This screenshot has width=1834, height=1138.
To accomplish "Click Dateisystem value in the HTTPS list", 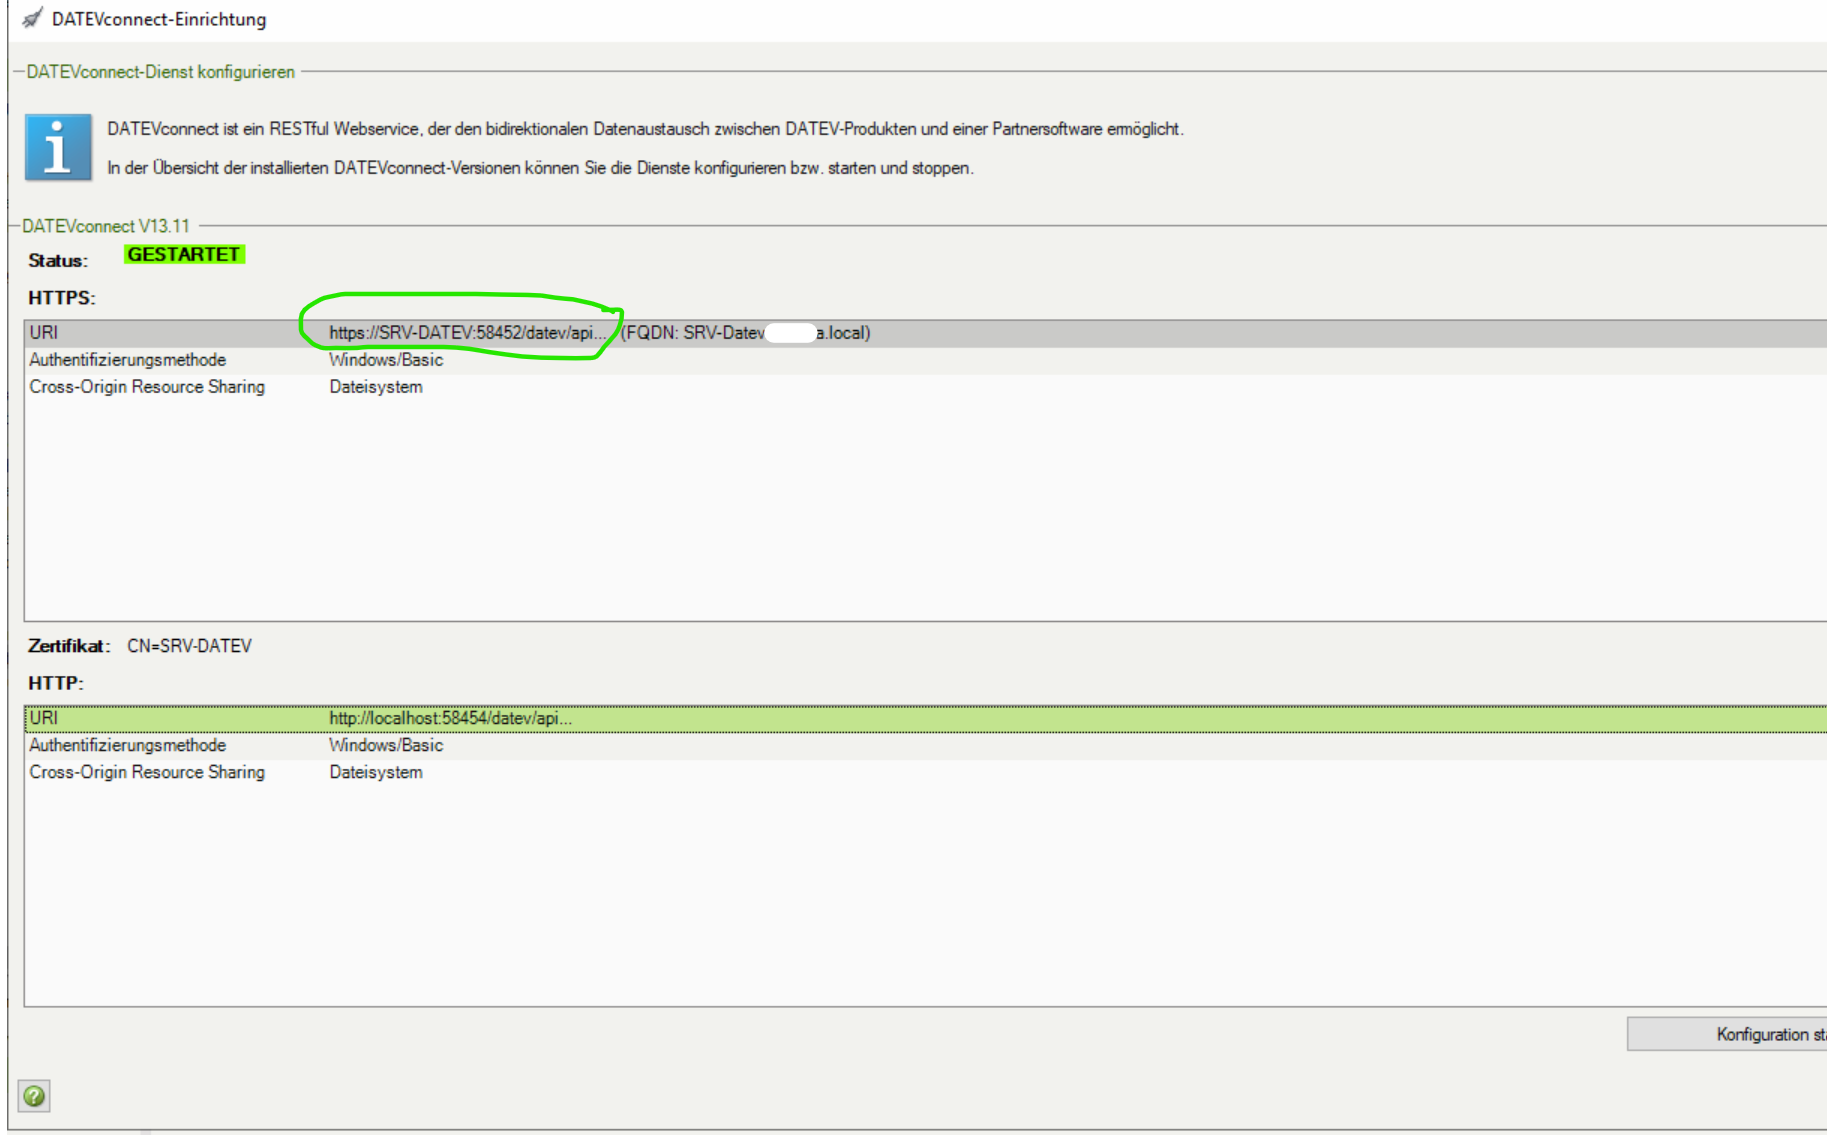I will tap(376, 387).
